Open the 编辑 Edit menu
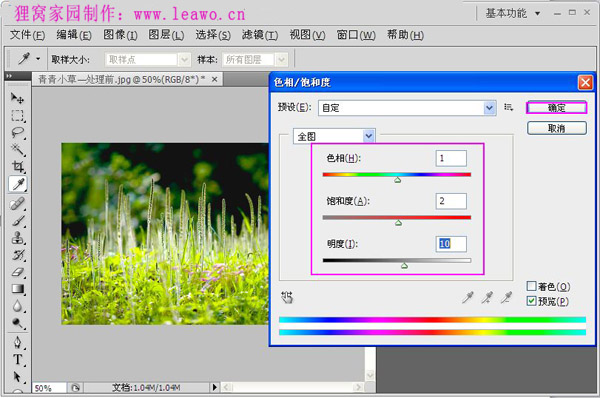Screen dimensions: 600x398 (x=74, y=35)
